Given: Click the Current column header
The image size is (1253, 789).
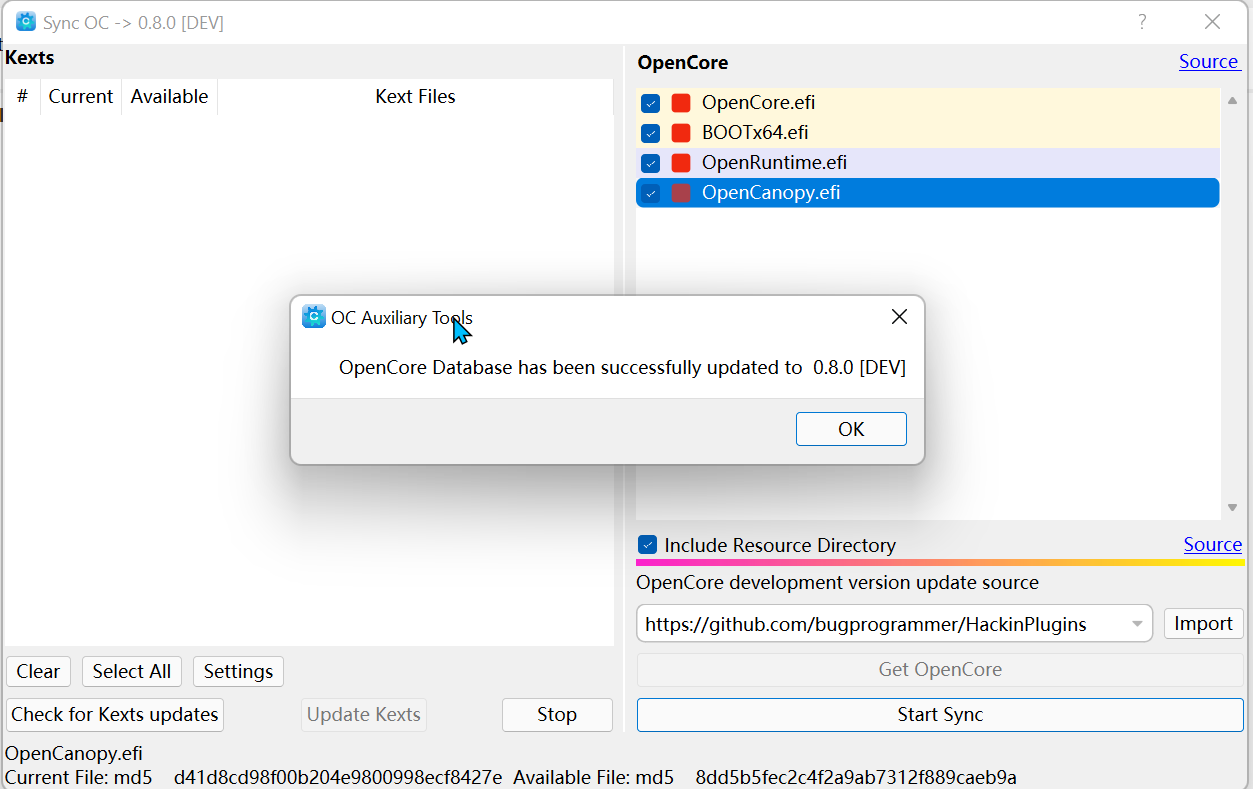Looking at the screenshot, I should pos(81,97).
